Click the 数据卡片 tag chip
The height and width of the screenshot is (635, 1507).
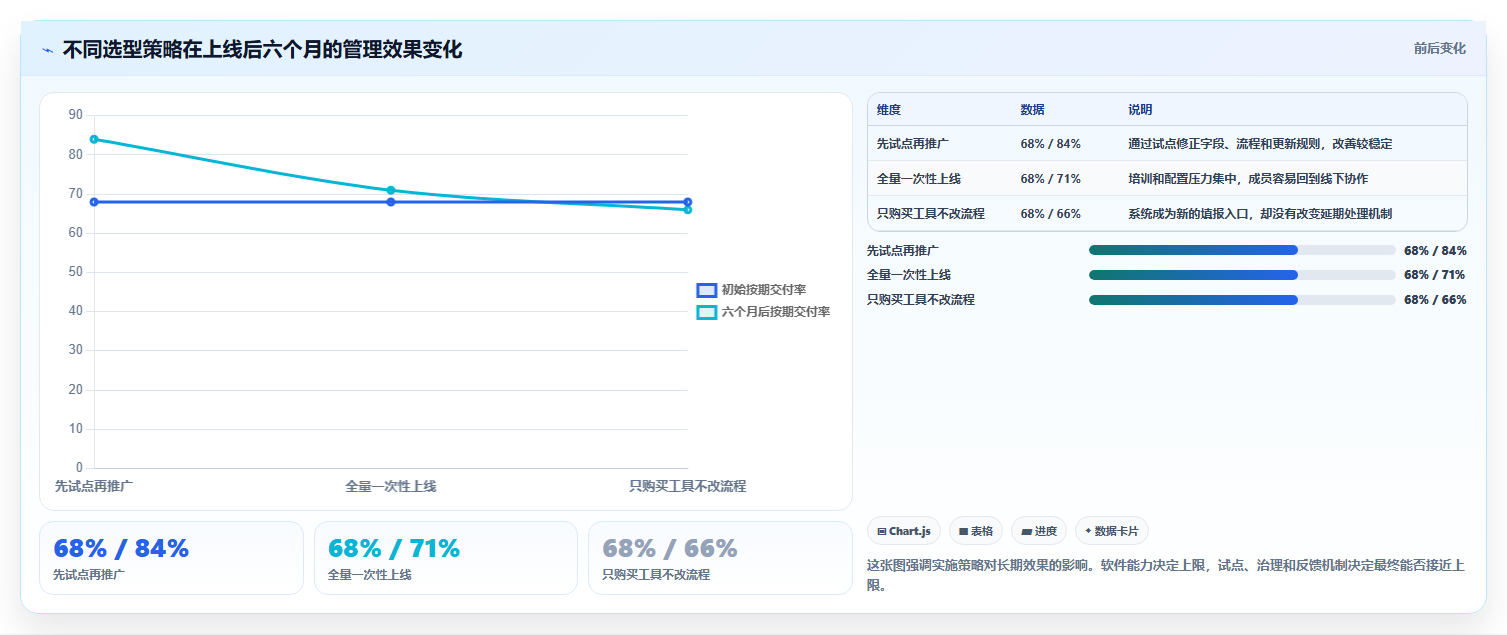click(1111, 531)
